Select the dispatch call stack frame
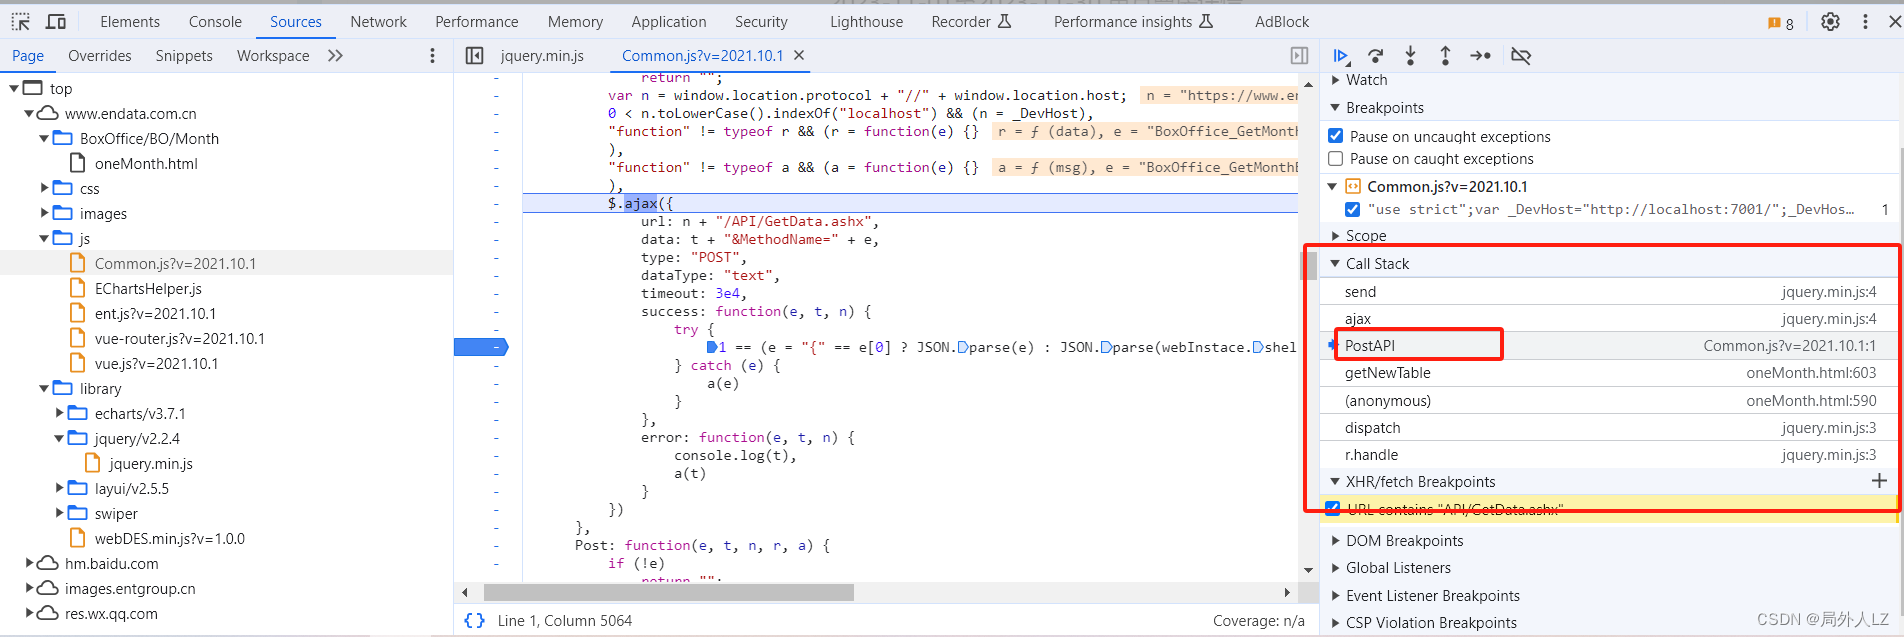Screen dimensions: 1904x637 [1608, 428]
